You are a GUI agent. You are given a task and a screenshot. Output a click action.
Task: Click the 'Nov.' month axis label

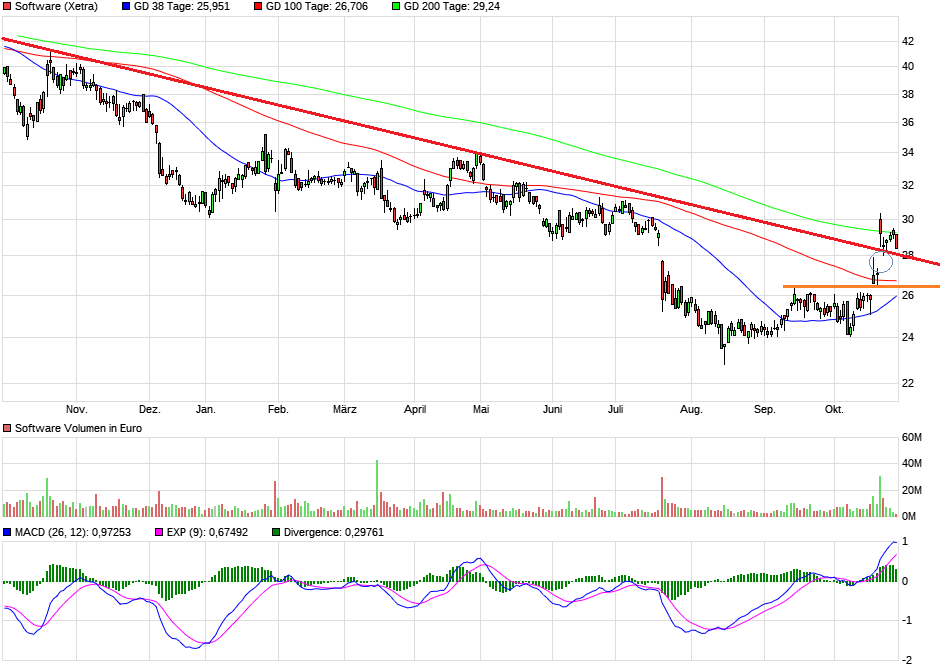tap(77, 409)
